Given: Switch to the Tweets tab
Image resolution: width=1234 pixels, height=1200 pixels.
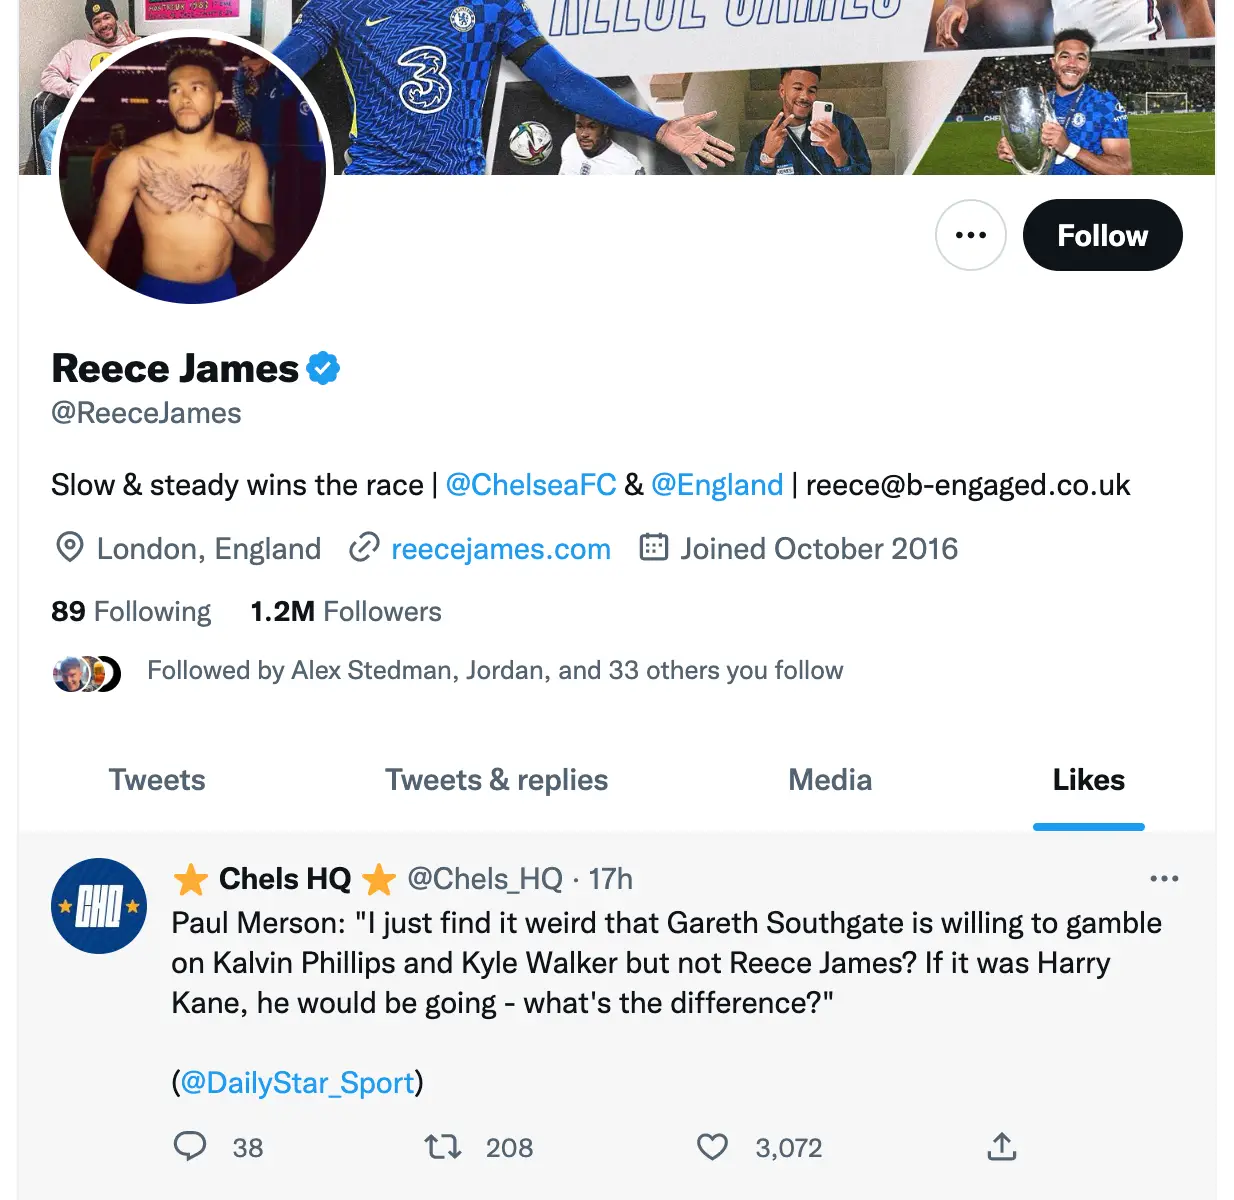Looking at the screenshot, I should [156, 780].
